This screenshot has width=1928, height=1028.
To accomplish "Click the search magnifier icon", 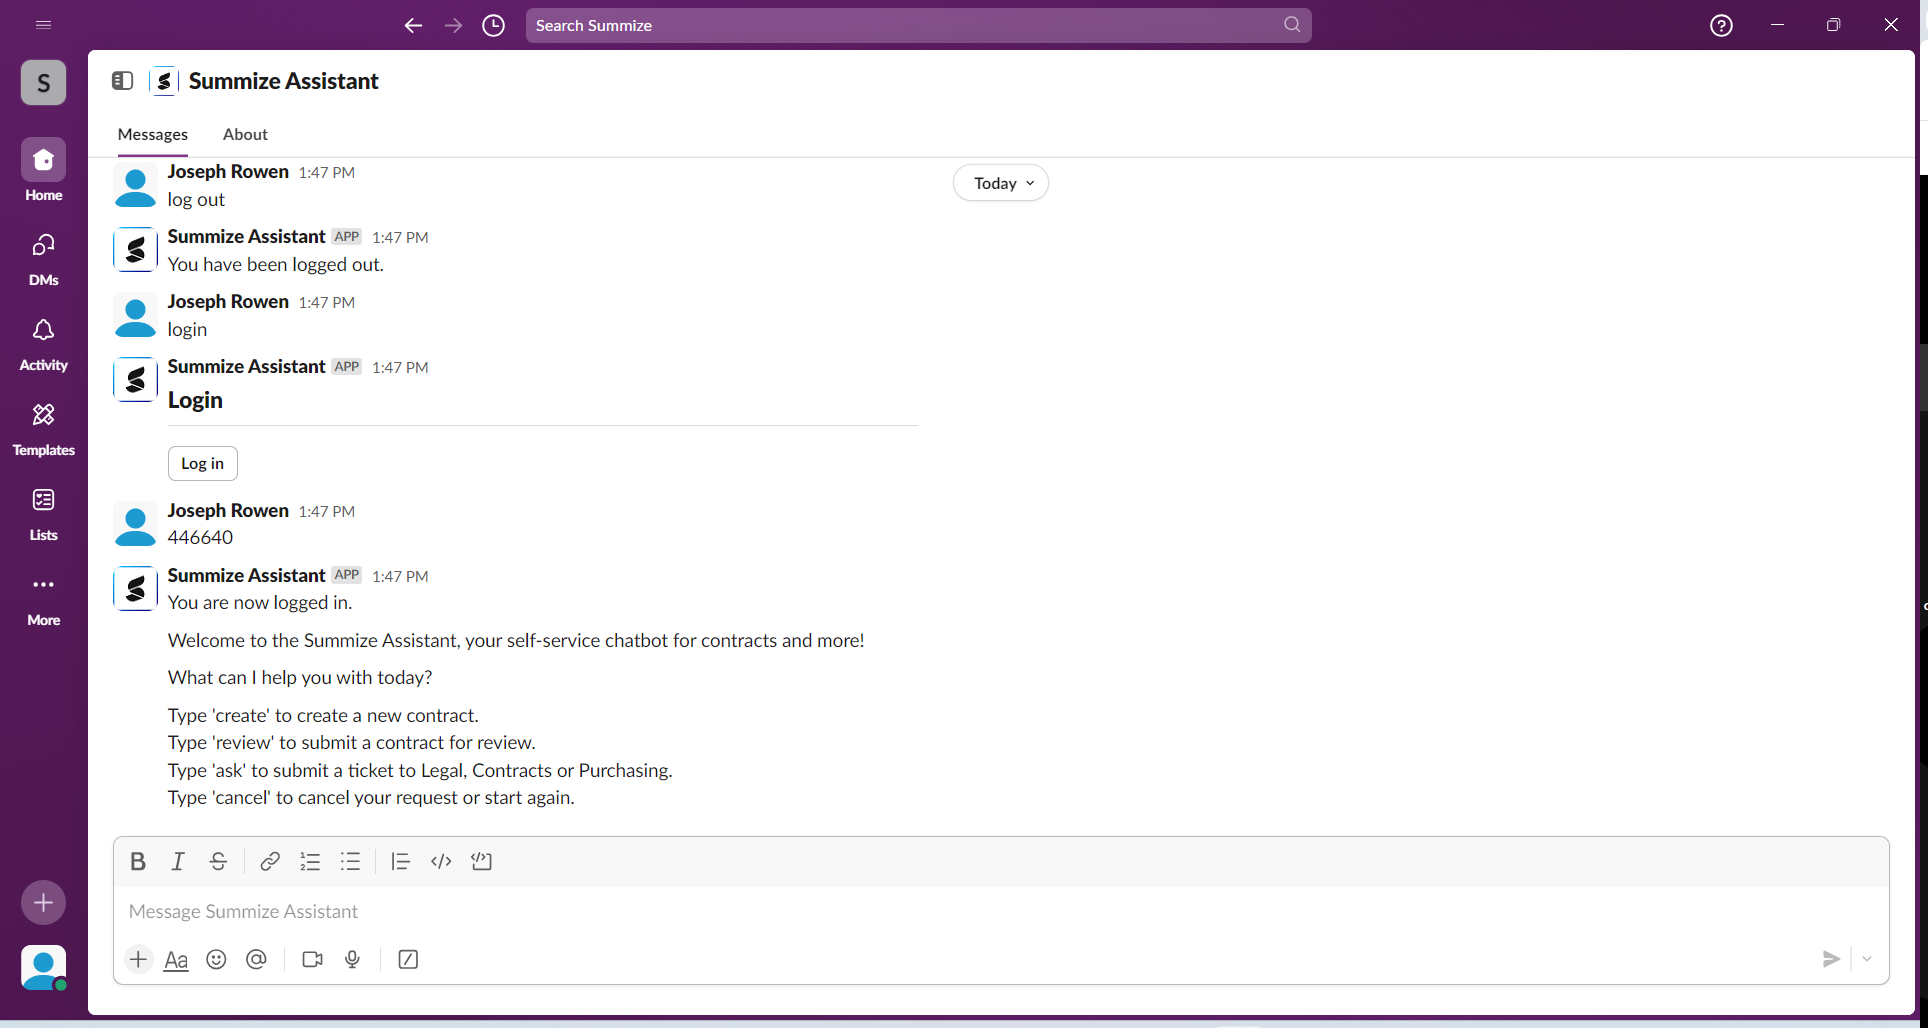I will (x=1292, y=25).
